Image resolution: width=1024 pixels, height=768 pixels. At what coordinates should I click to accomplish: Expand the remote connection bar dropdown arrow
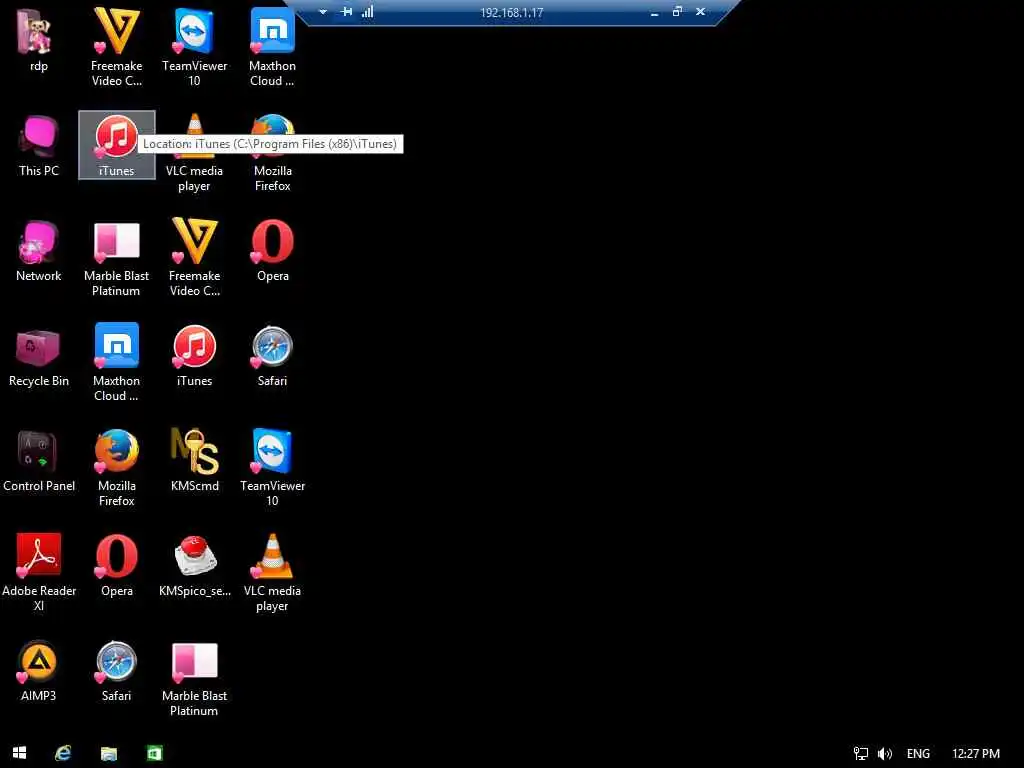tap(323, 12)
